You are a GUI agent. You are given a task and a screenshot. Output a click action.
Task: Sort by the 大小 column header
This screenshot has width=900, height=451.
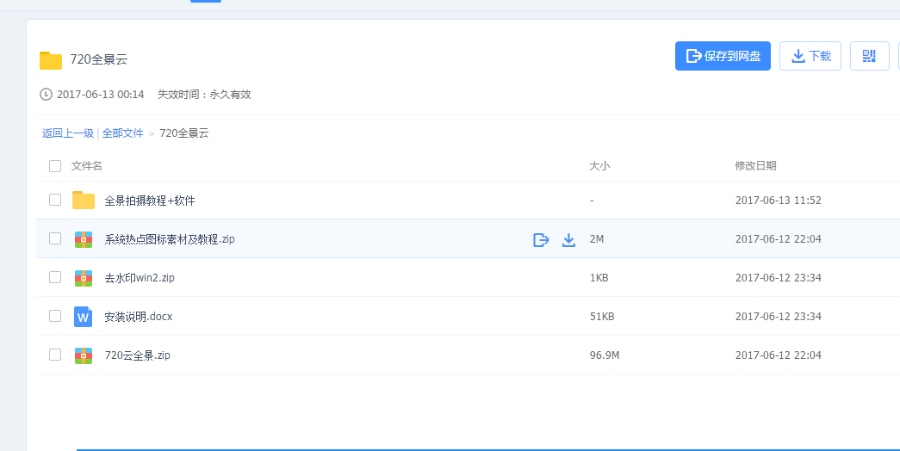(x=599, y=166)
